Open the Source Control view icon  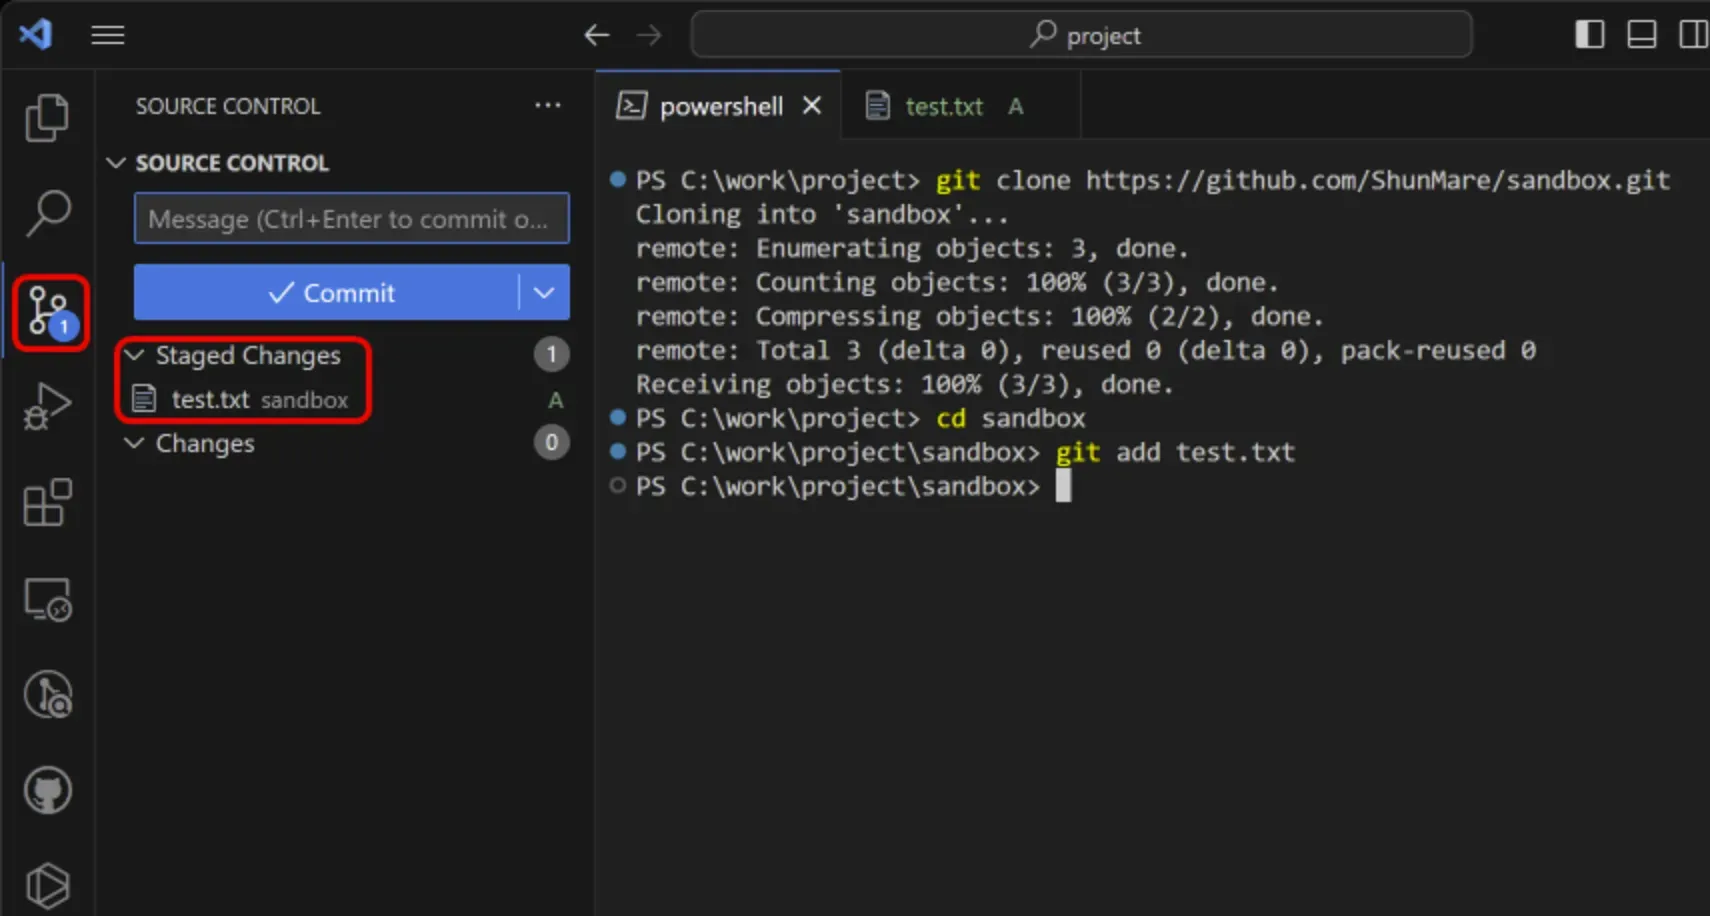pyautogui.click(x=49, y=312)
